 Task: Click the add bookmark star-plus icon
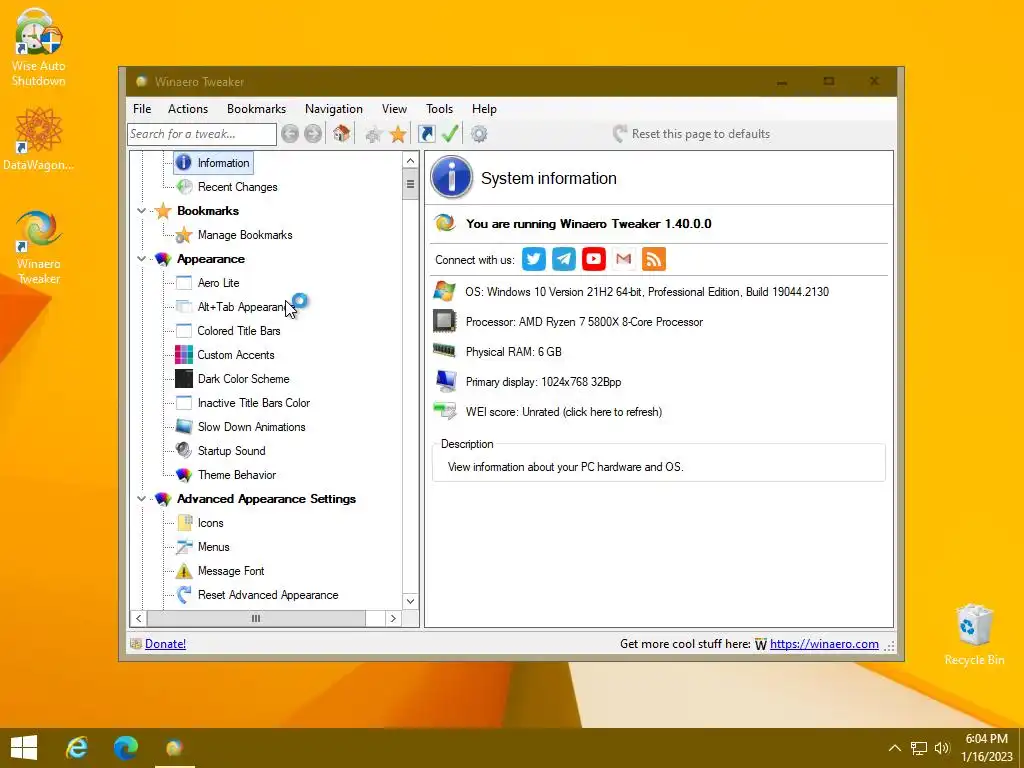[374, 135]
